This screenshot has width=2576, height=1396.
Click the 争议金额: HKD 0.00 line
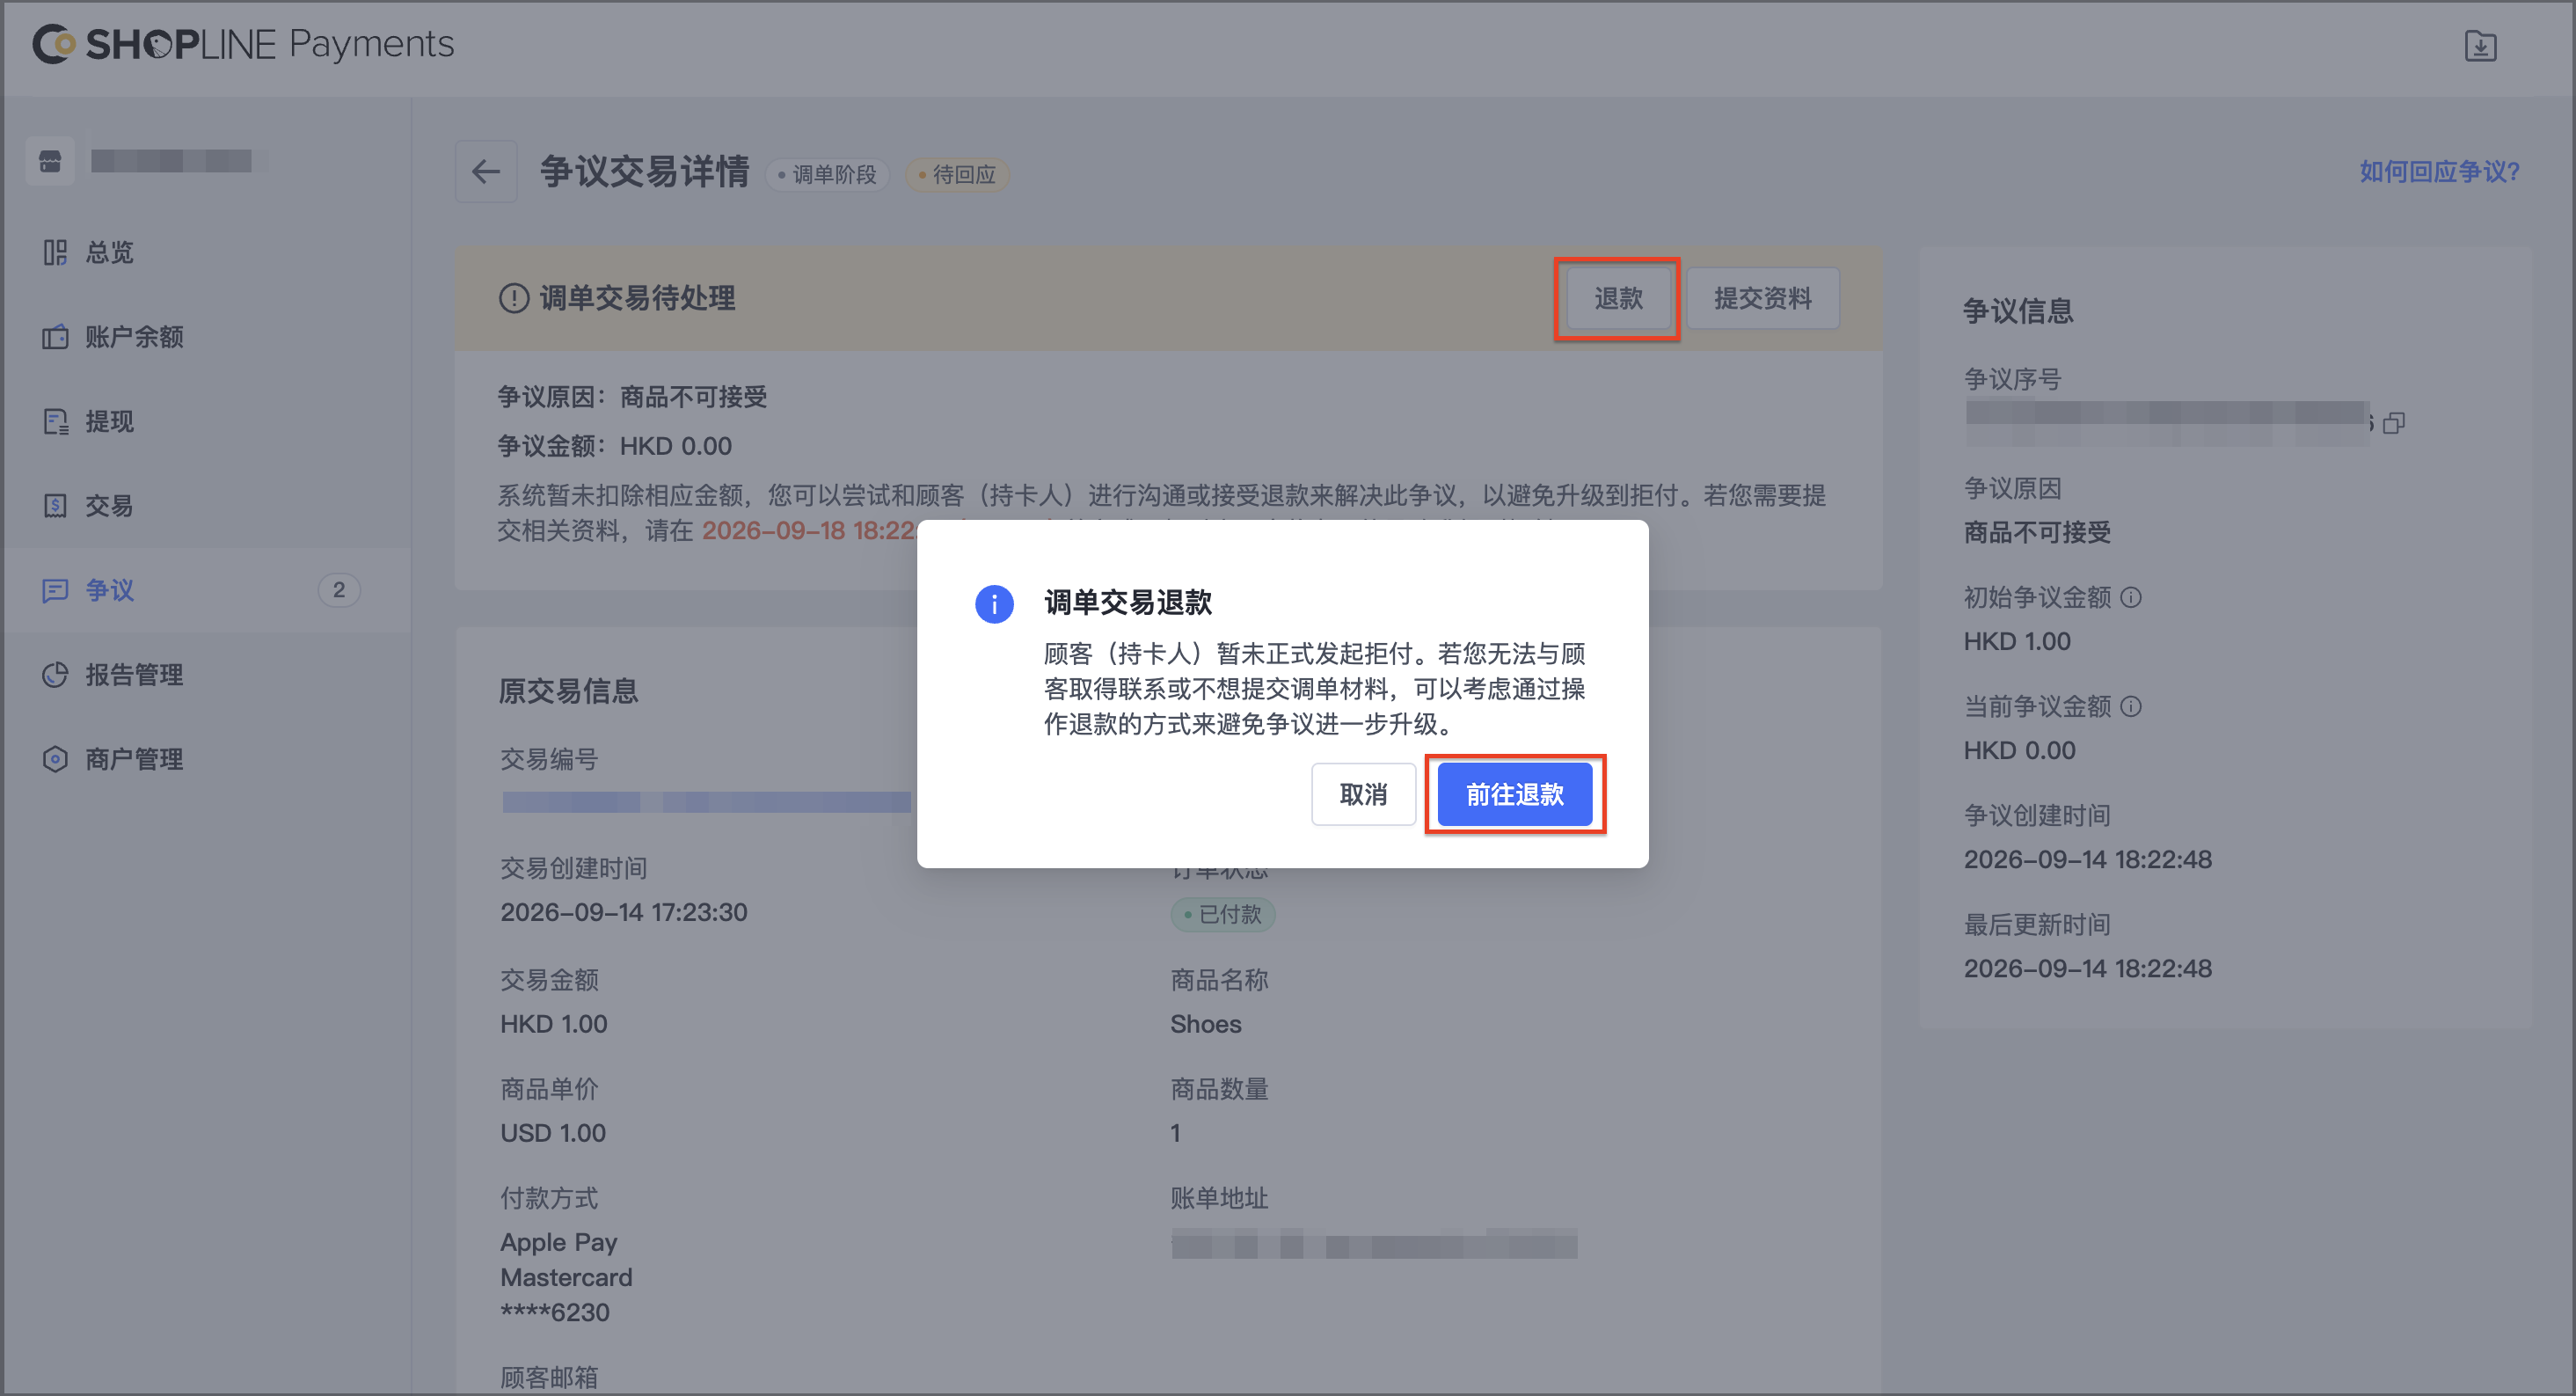614,446
